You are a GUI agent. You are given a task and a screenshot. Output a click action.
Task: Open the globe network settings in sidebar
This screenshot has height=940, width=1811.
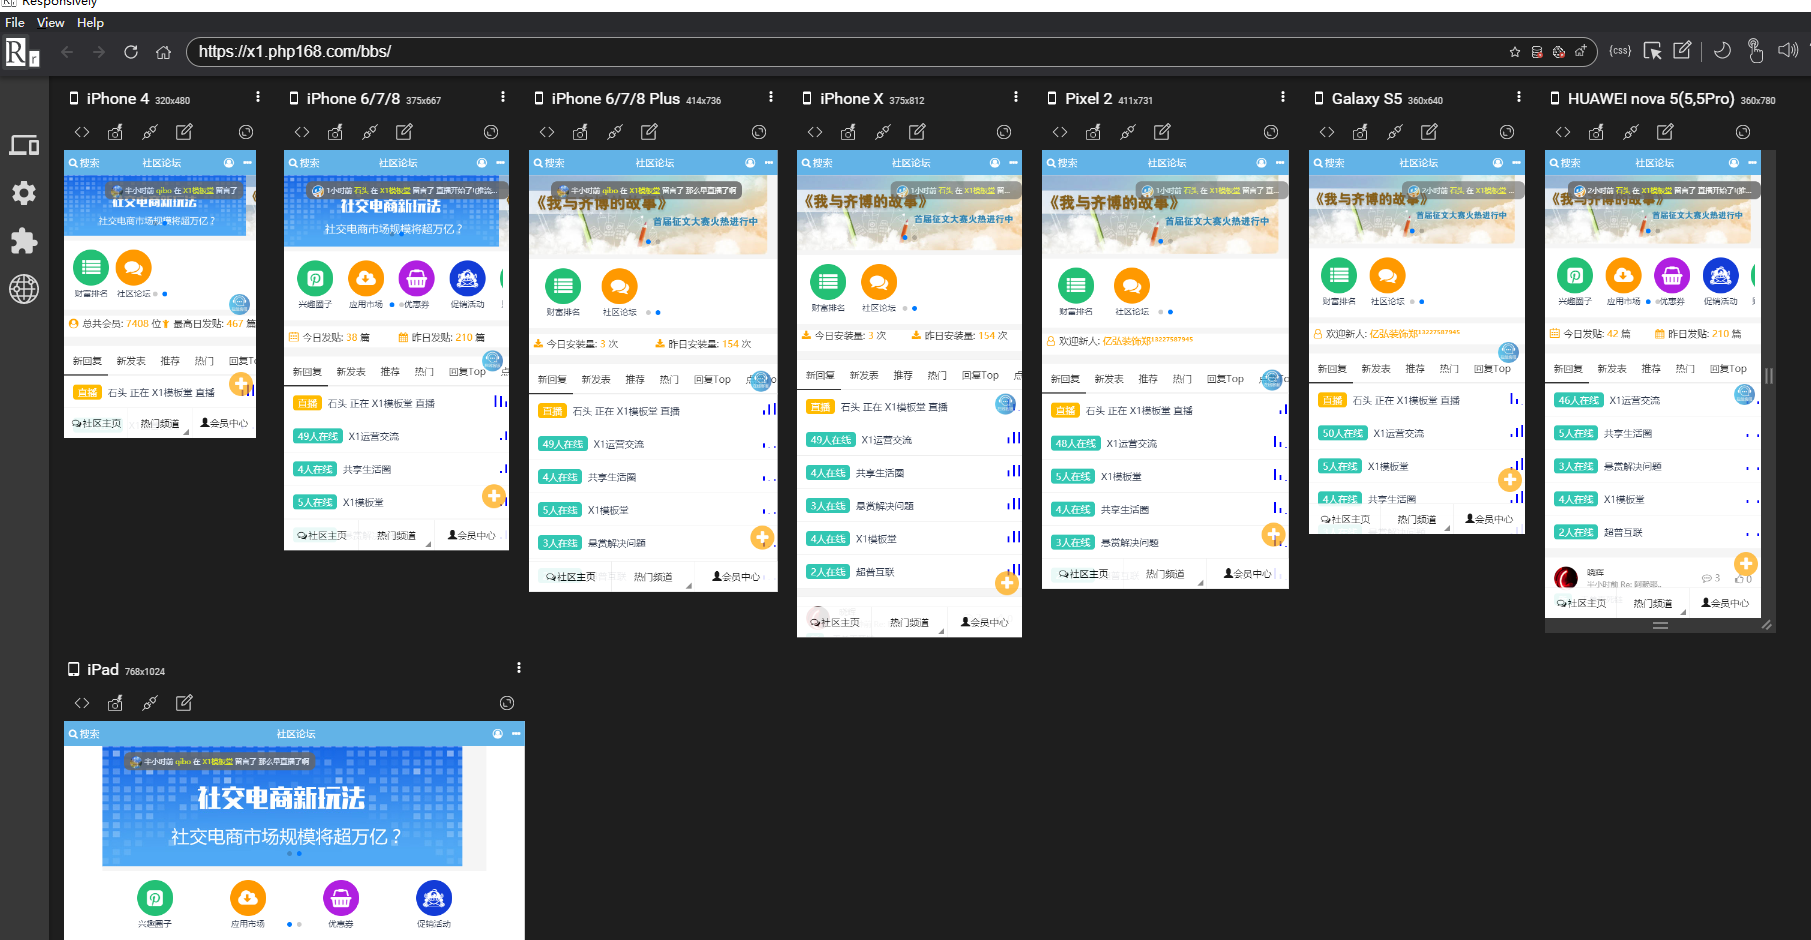[x=24, y=289]
